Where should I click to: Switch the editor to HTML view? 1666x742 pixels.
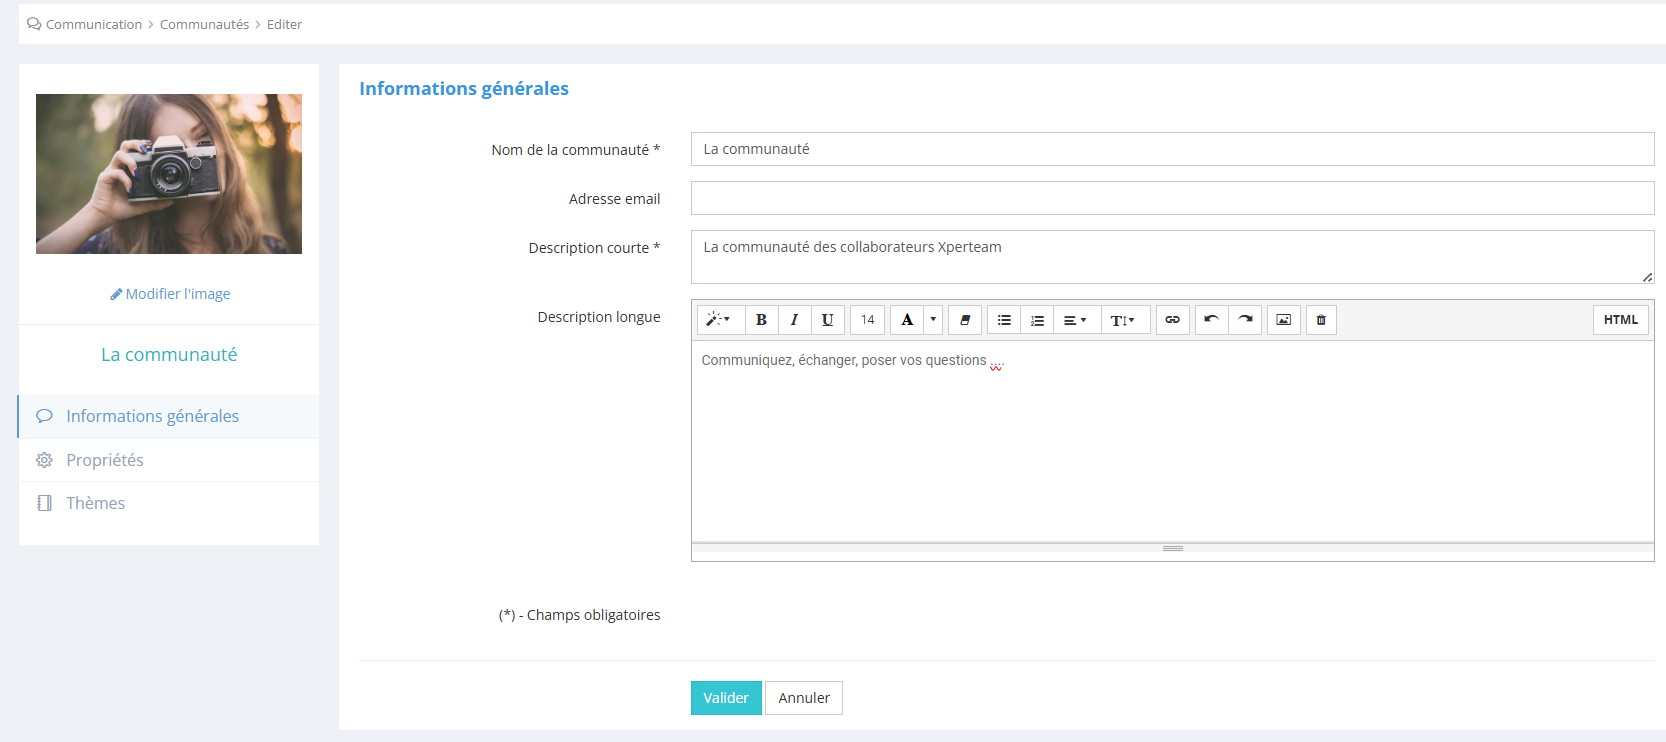[x=1620, y=320]
